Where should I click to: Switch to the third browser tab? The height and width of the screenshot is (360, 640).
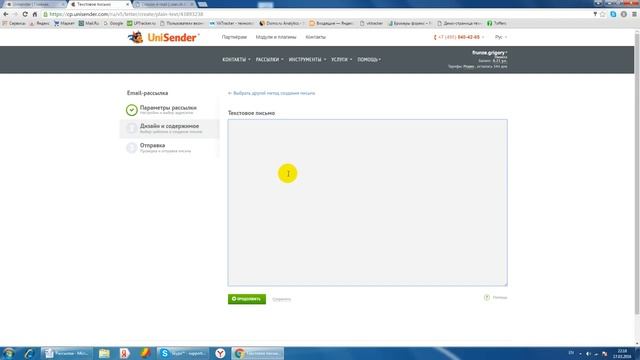pyautogui.click(x=165, y=4)
